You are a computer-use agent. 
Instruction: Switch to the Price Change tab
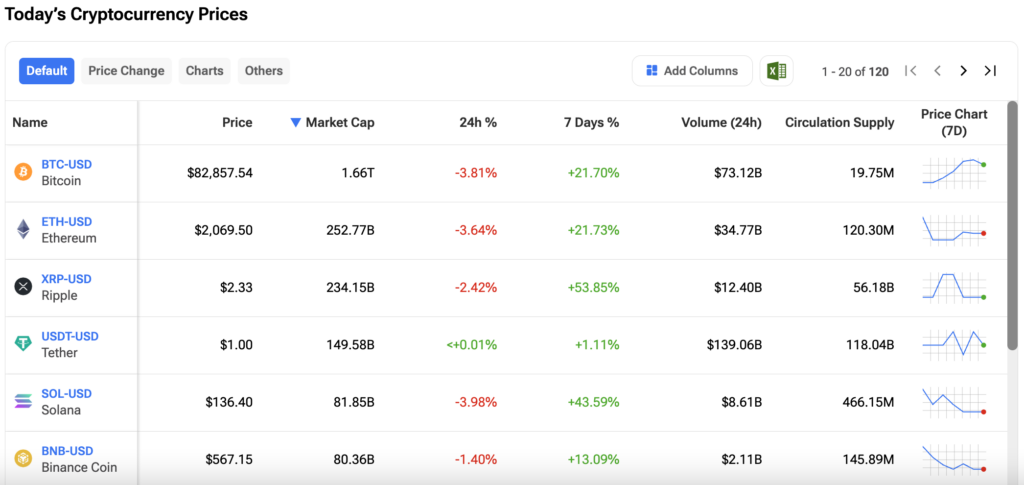126,71
